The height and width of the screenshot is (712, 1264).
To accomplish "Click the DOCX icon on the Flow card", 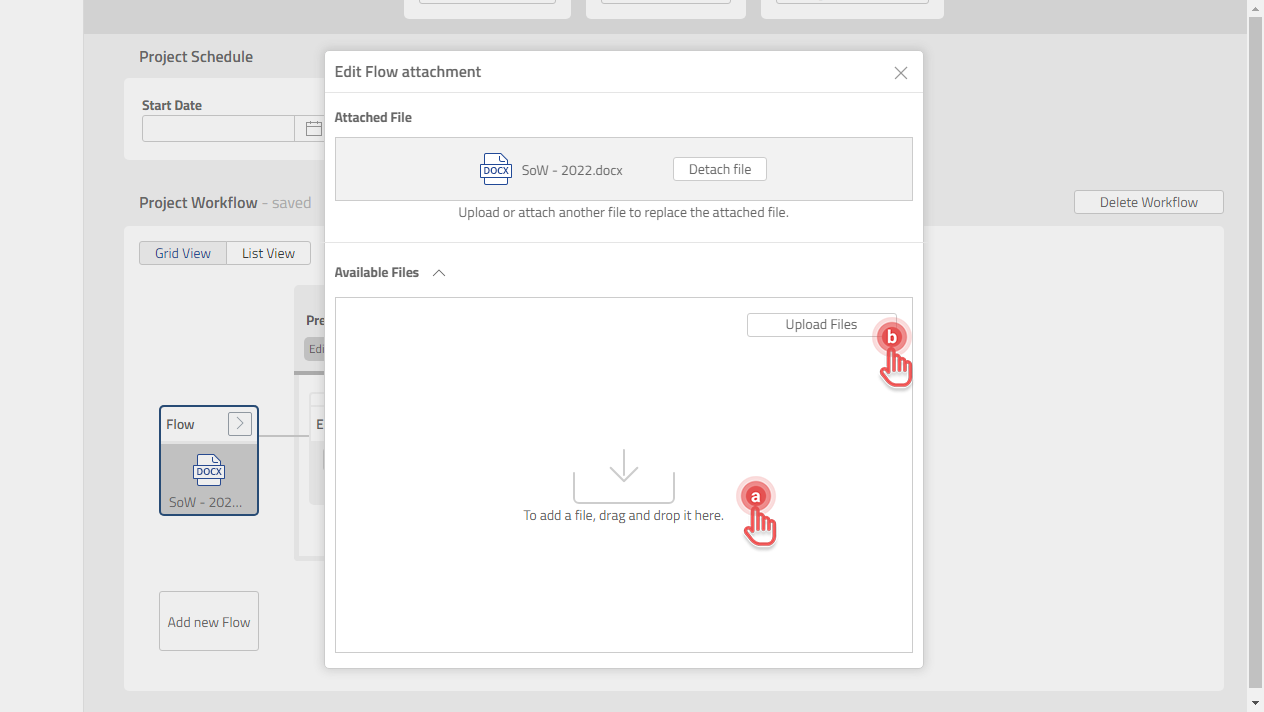I will click(208, 470).
